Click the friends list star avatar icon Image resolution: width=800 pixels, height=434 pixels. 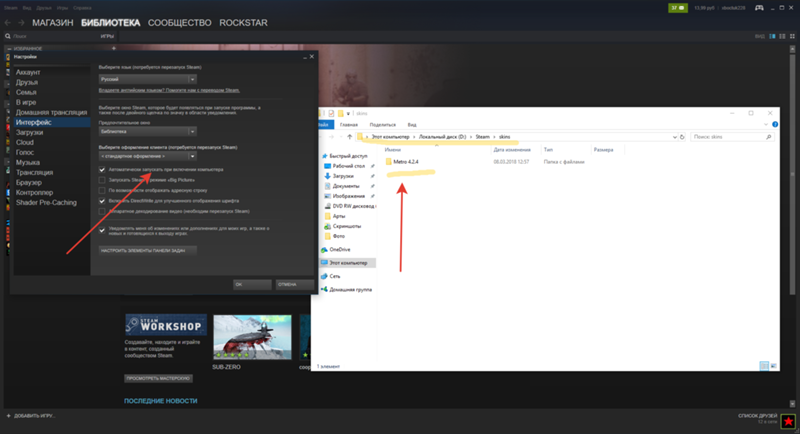(x=788, y=421)
